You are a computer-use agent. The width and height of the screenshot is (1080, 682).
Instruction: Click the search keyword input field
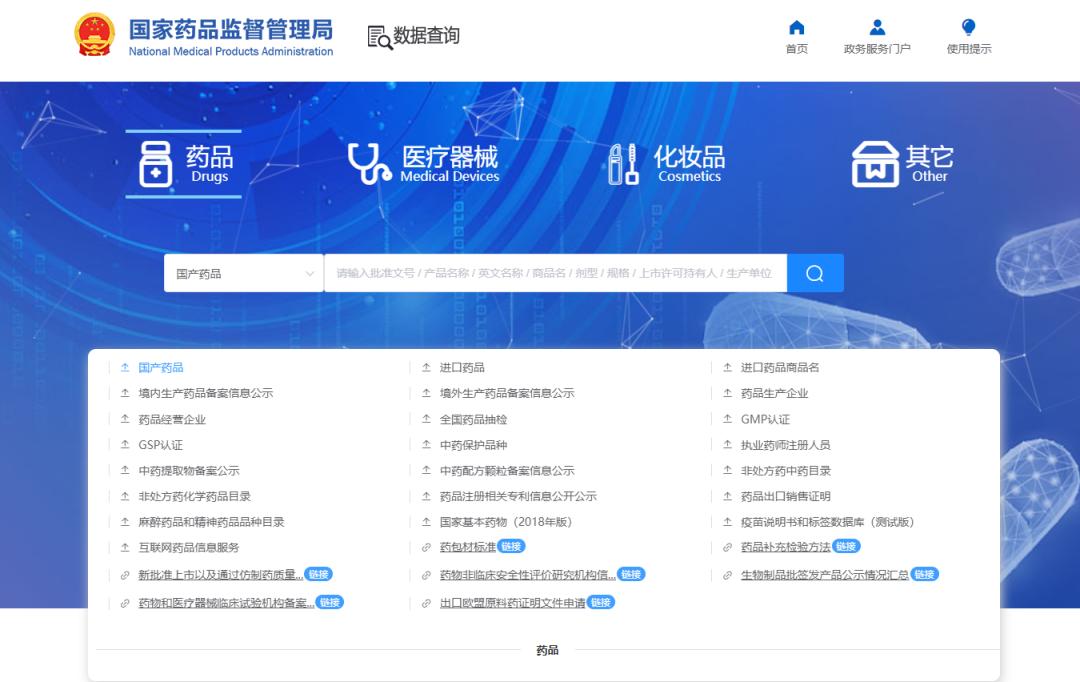coord(554,273)
